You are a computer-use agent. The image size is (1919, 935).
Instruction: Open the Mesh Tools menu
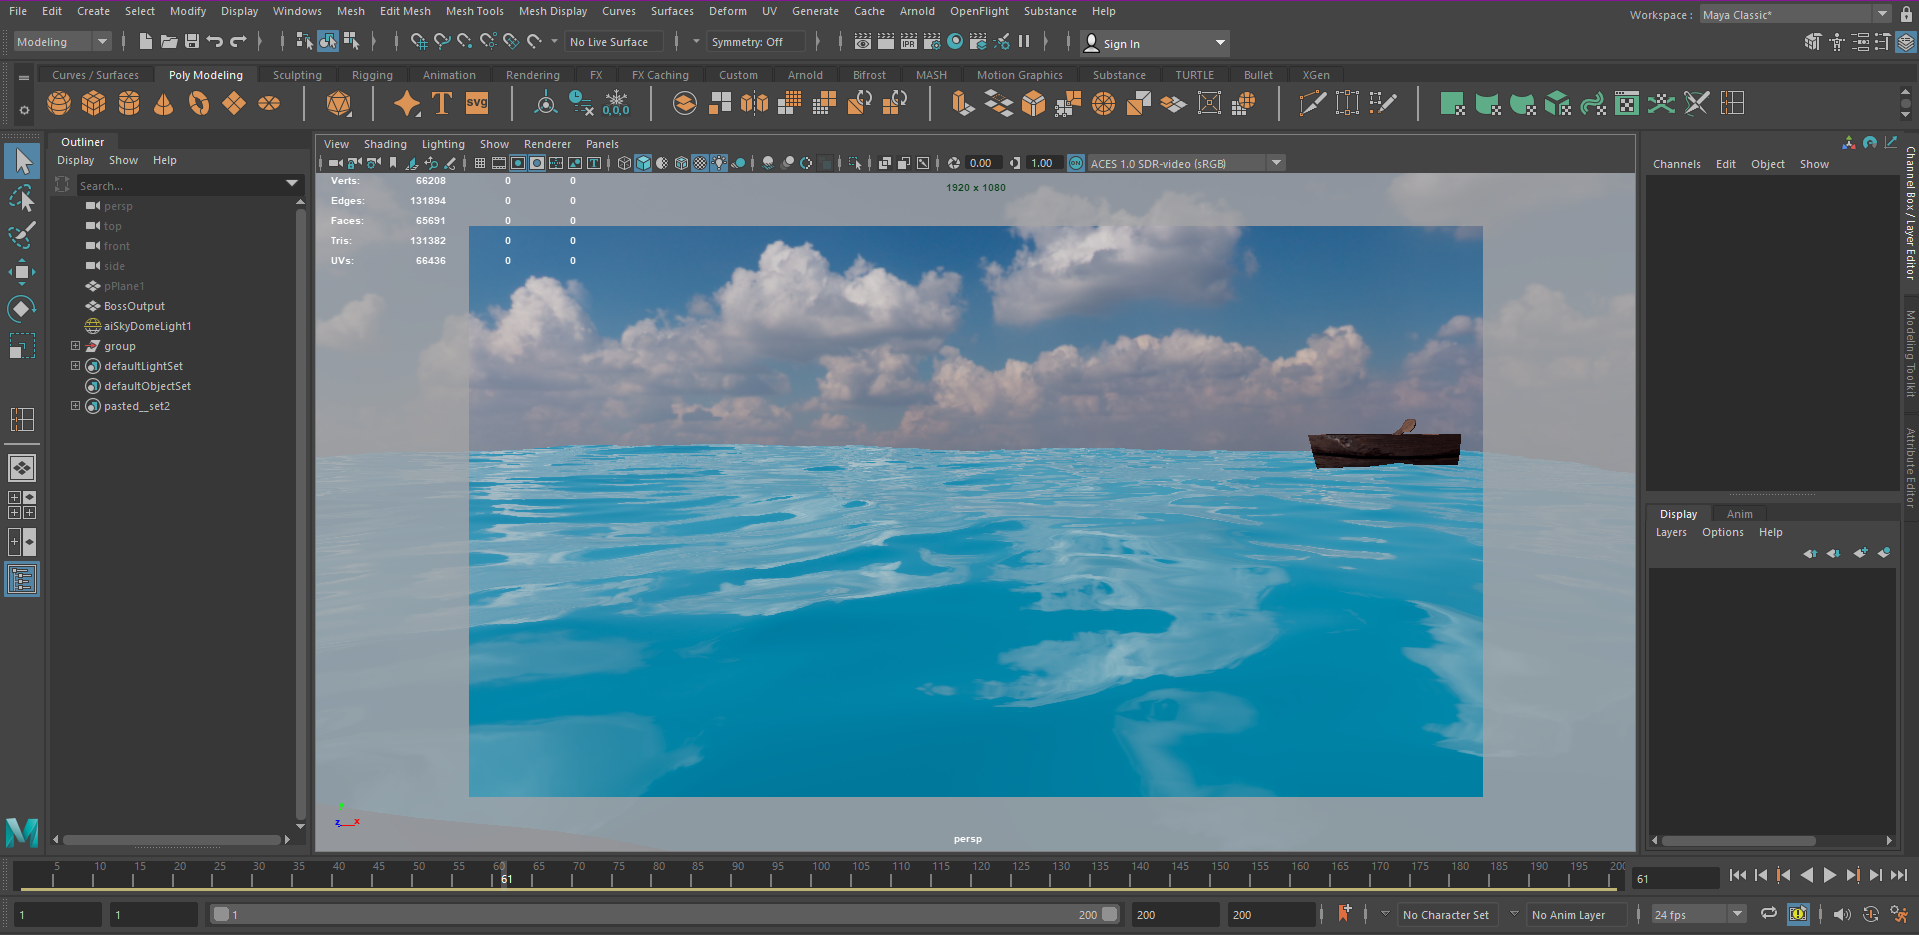474,11
